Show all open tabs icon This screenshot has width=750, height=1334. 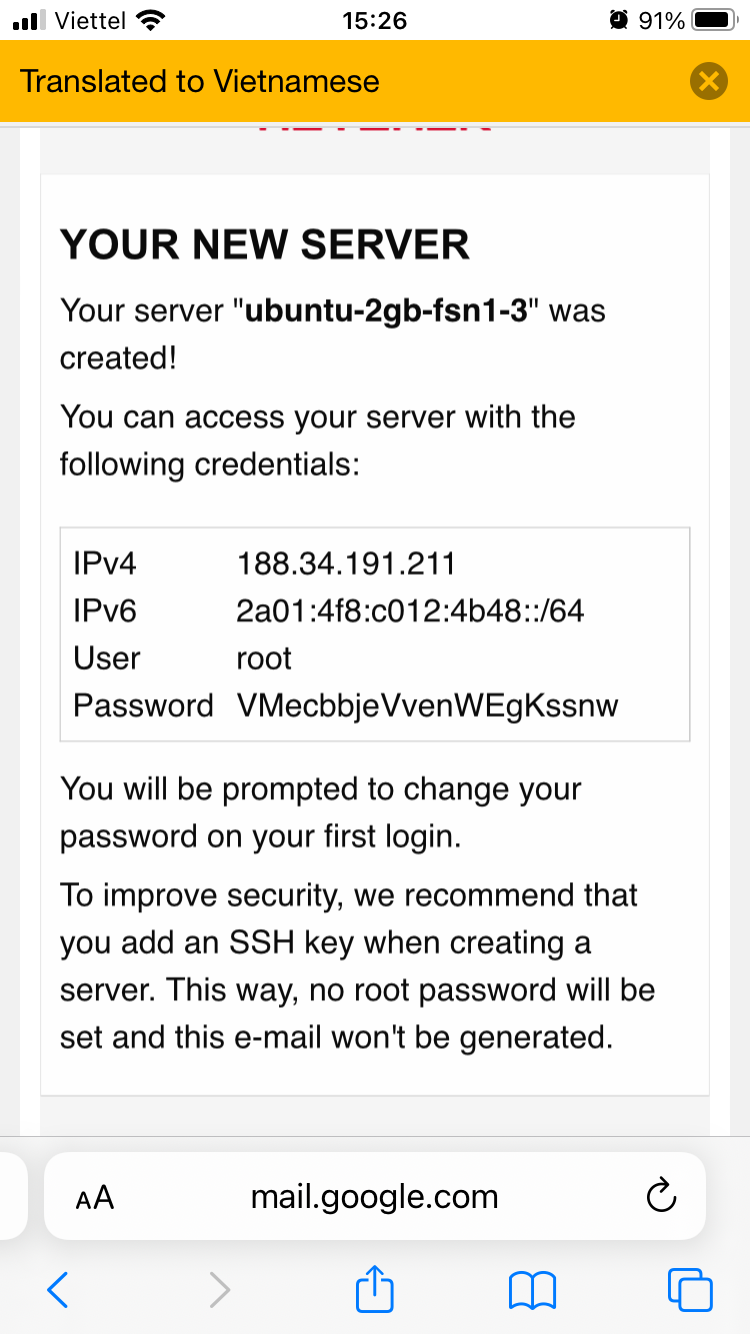click(x=690, y=1290)
